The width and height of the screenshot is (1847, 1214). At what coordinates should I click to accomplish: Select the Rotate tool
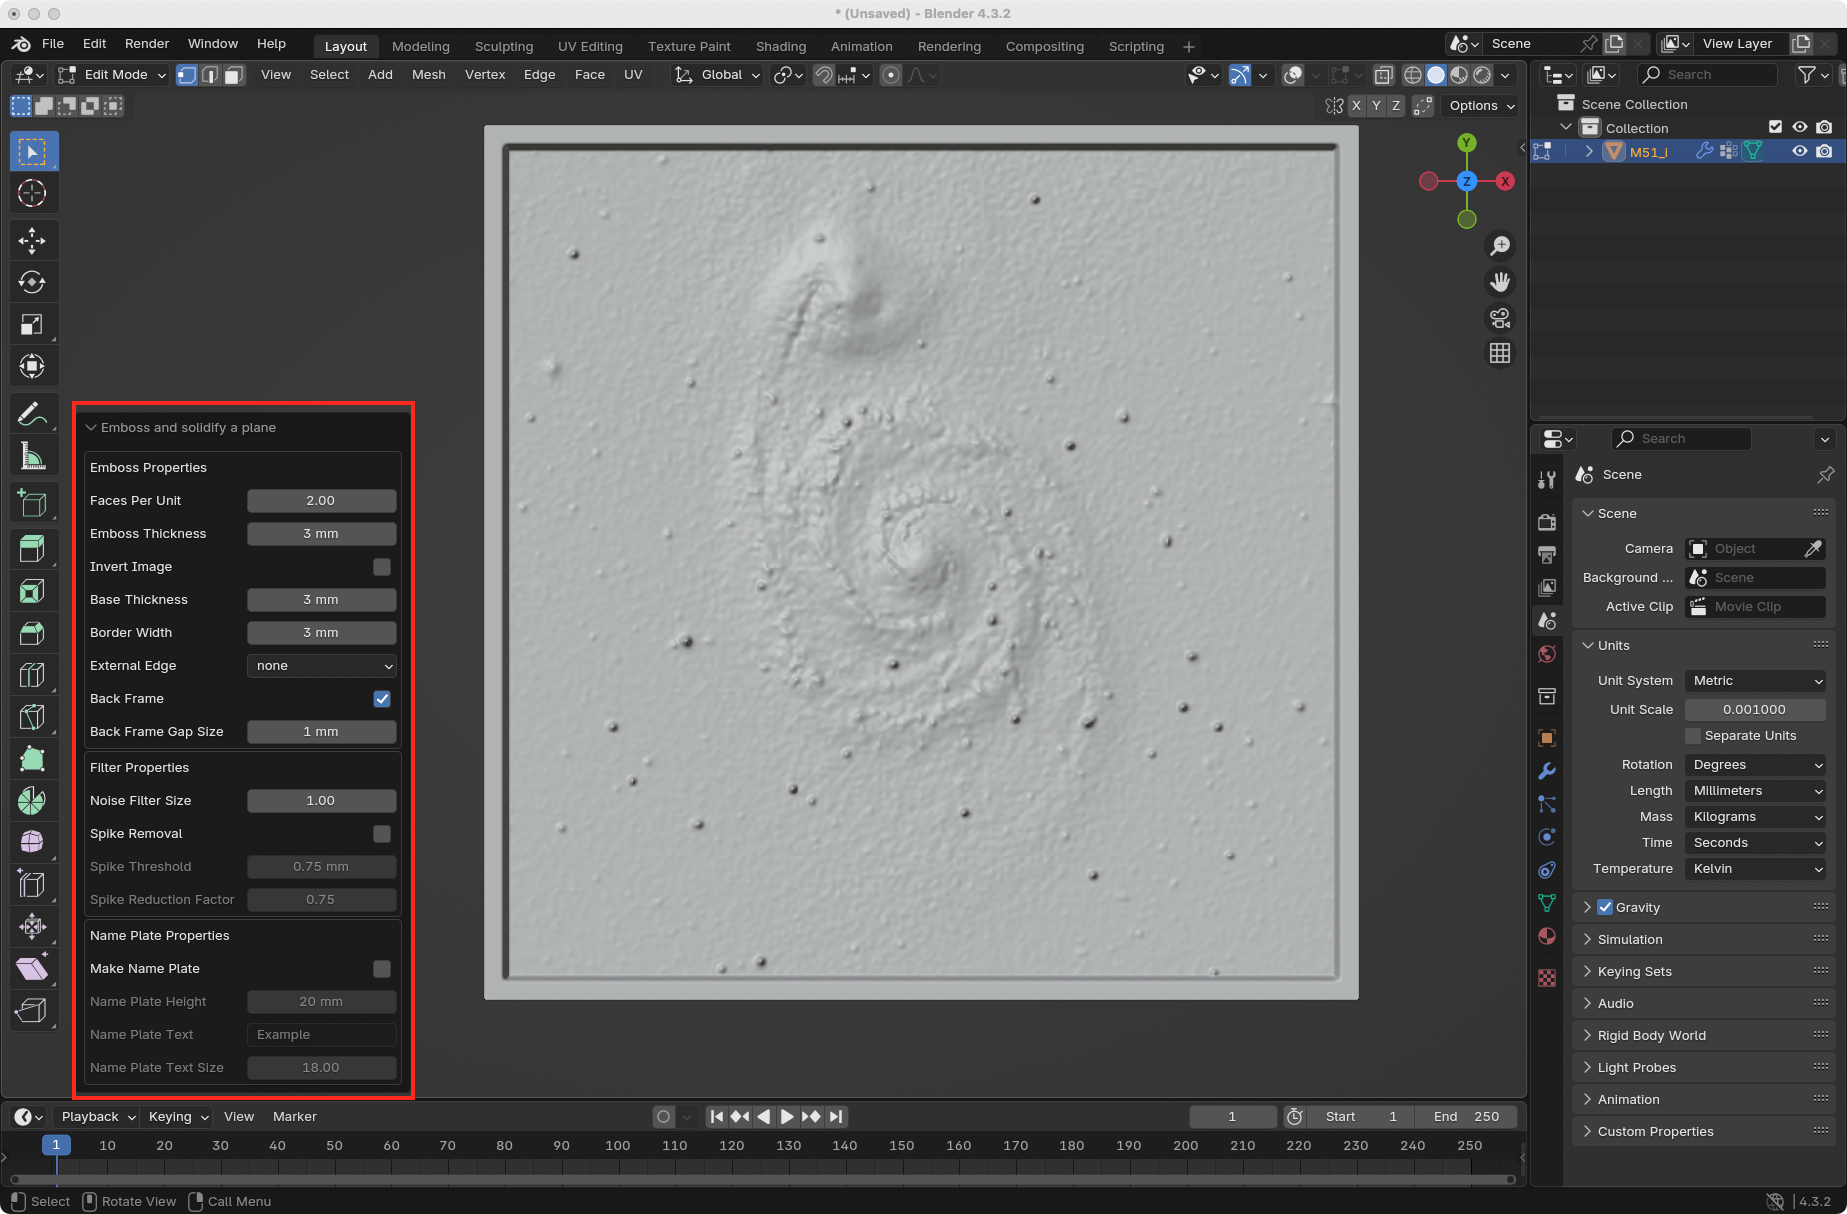[x=33, y=281]
